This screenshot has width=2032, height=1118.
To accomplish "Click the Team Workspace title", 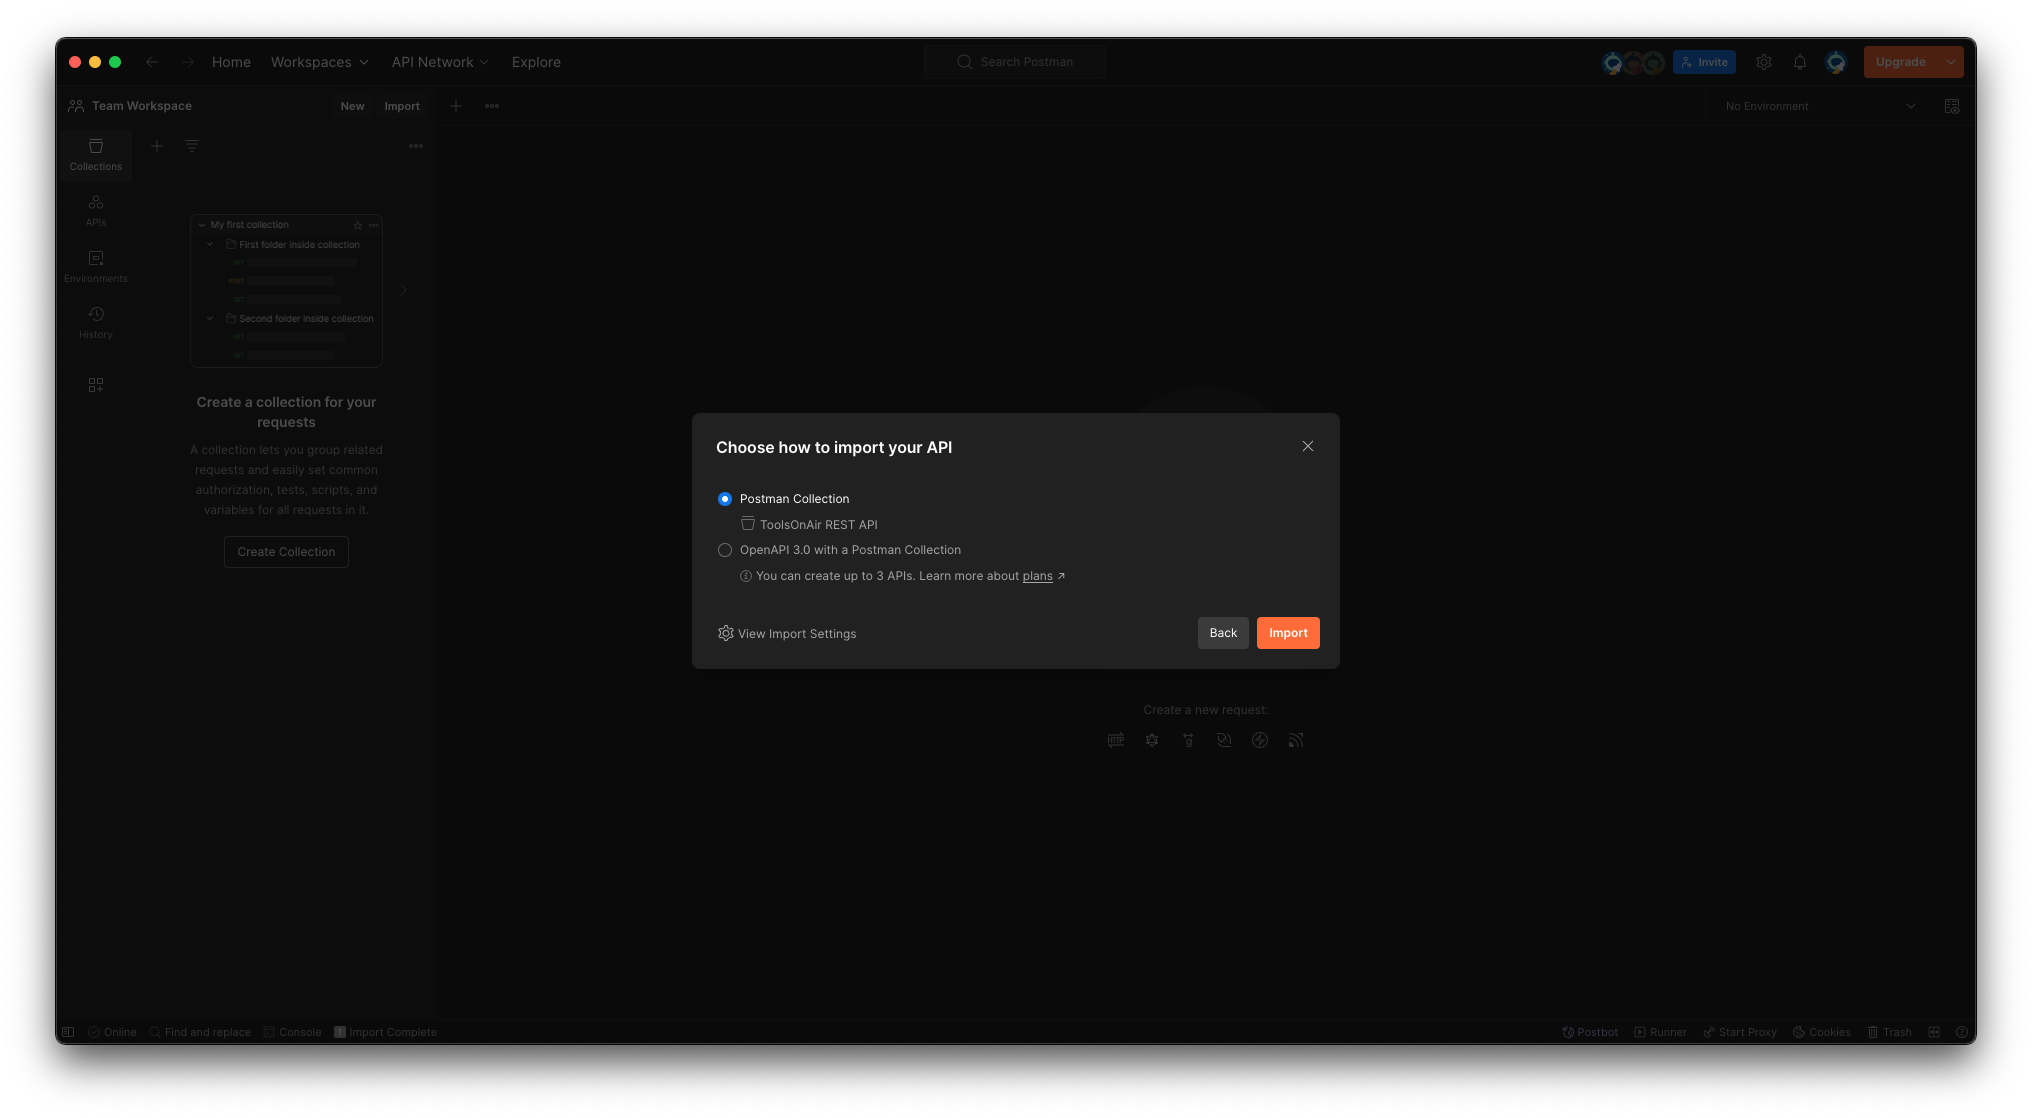I will (142, 106).
